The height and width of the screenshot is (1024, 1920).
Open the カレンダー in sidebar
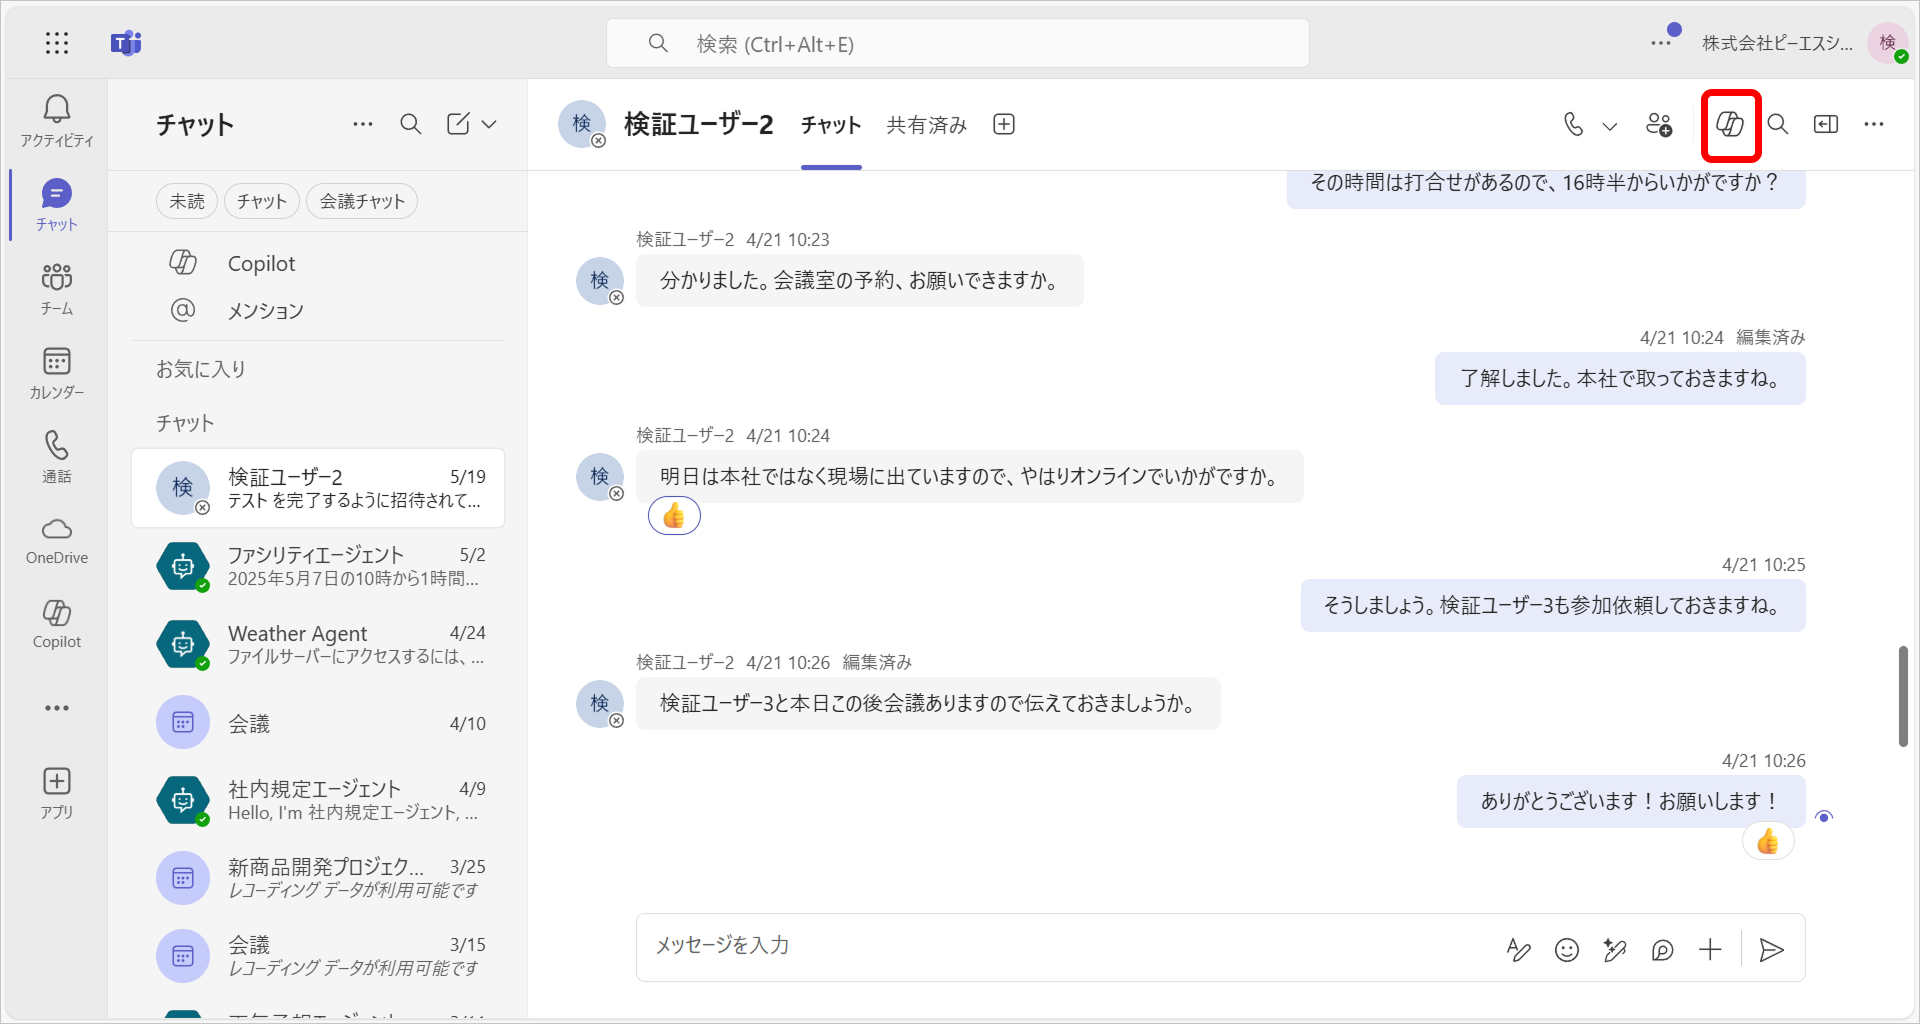point(57,373)
